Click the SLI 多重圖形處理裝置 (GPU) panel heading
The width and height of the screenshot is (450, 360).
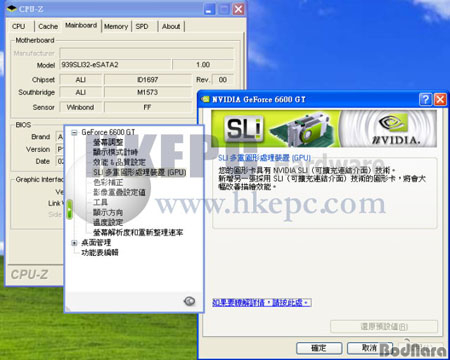[x=264, y=158]
